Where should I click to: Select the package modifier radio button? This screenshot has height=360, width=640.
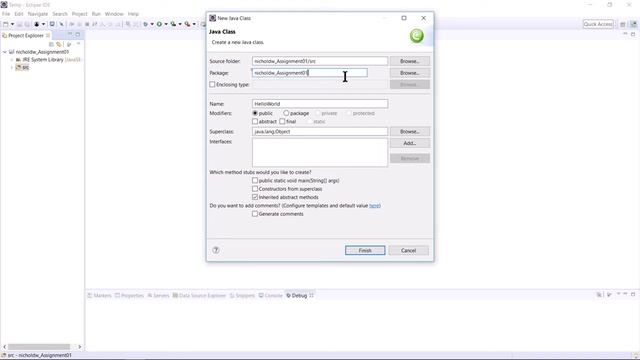coord(286,113)
